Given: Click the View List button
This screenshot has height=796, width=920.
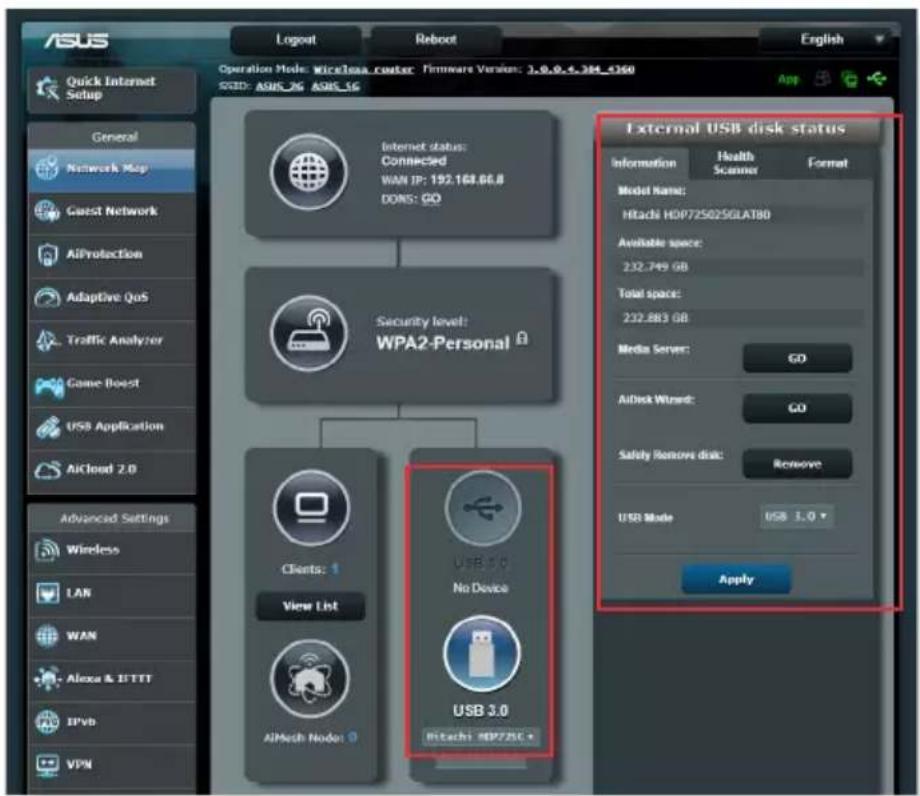Looking at the screenshot, I should coord(310,607).
